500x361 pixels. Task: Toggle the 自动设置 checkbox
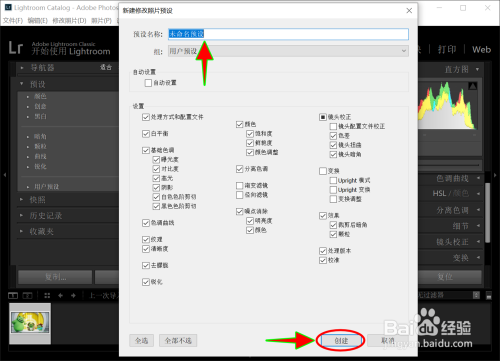148,83
